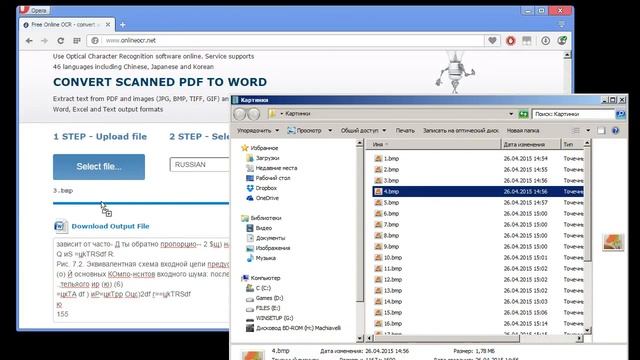Click file list vertical scrollbar
Screen dimensions: 640x360
click(x=587, y=204)
